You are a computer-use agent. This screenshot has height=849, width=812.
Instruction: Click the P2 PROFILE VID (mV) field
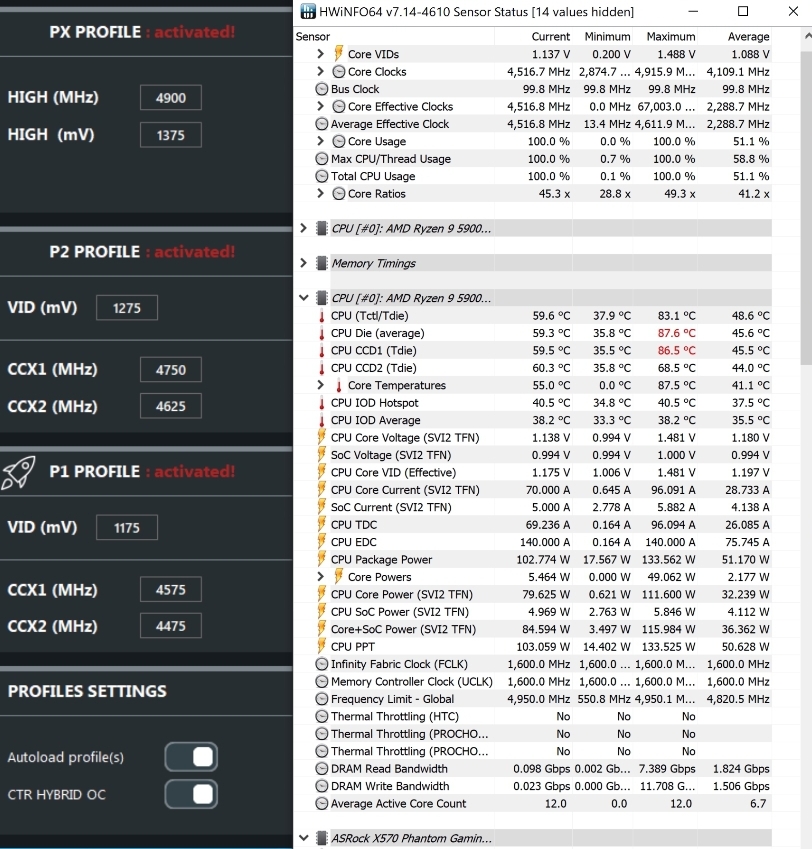click(x=127, y=309)
